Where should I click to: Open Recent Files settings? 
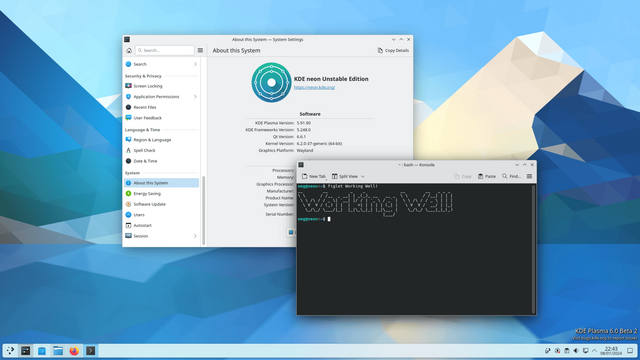click(x=161, y=107)
